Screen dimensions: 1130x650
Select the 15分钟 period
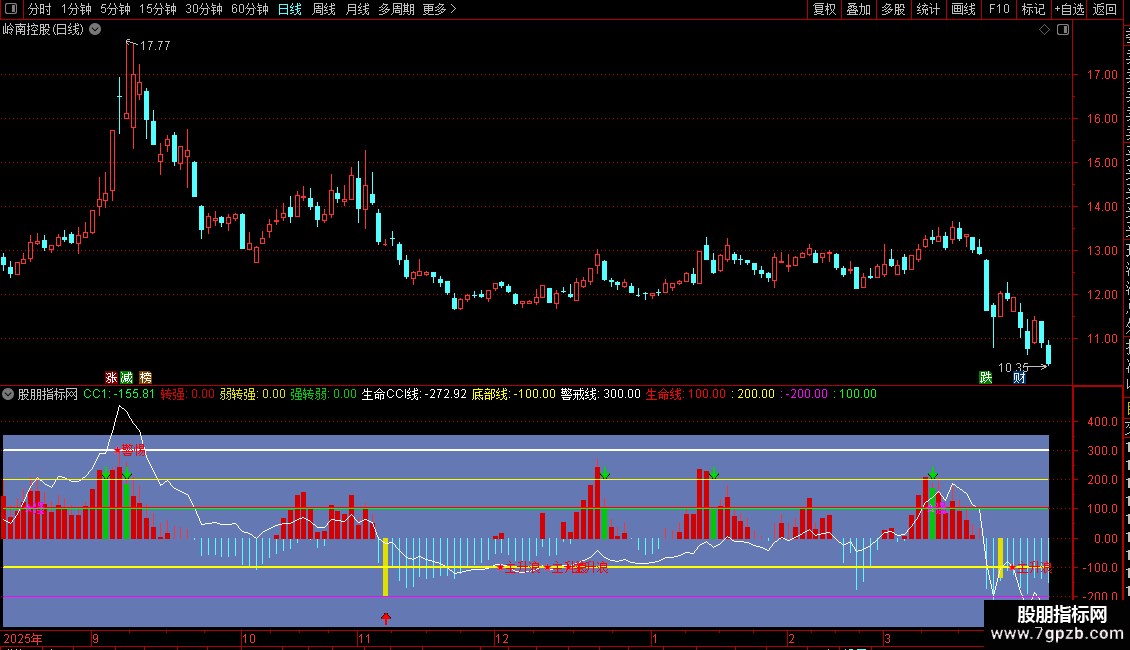click(157, 9)
